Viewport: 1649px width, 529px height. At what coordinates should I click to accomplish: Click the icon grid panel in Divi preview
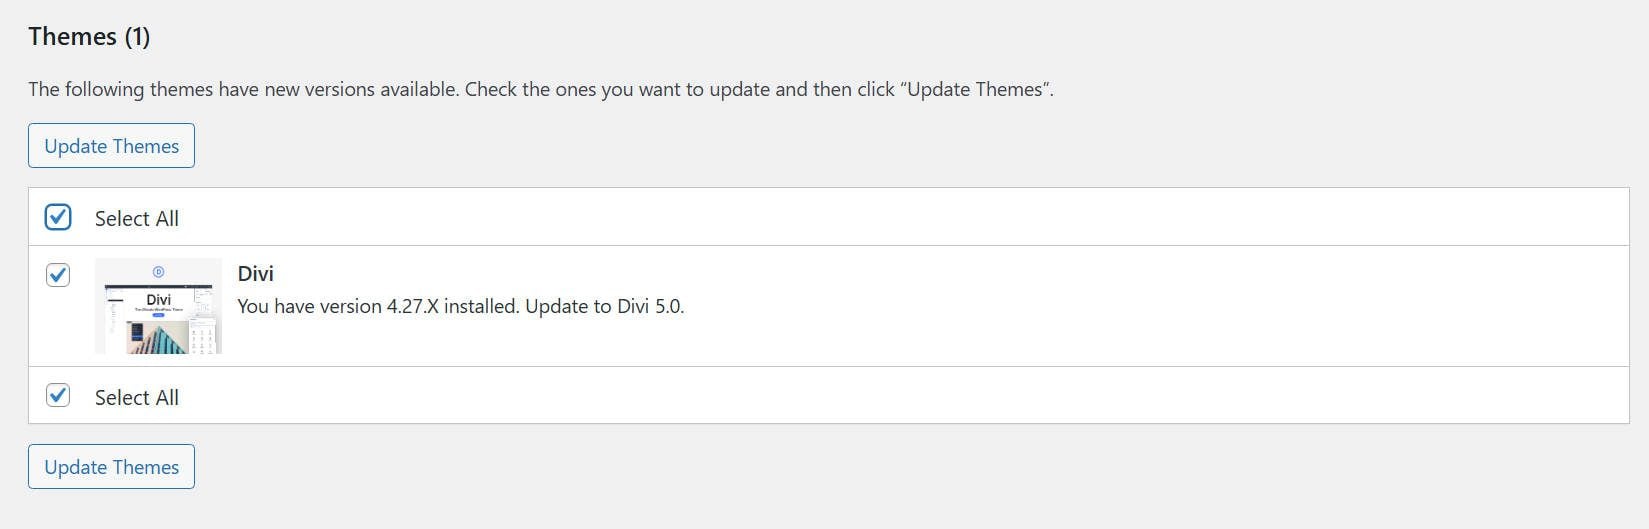click(204, 336)
